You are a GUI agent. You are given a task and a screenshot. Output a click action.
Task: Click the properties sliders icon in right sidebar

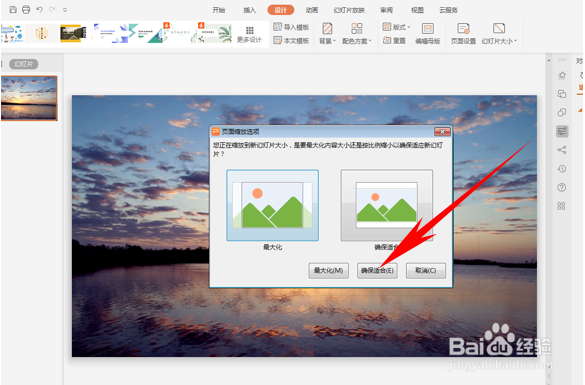(x=562, y=131)
